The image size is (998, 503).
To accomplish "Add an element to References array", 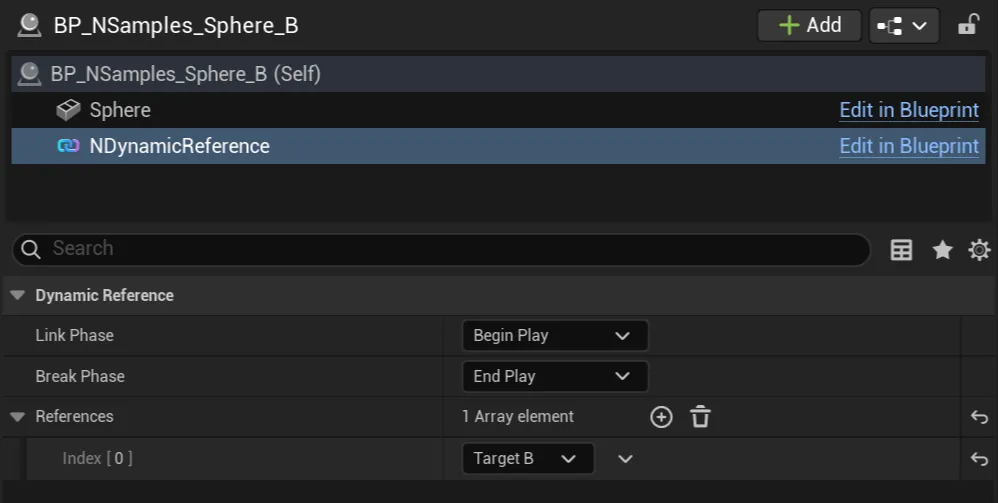I will pyautogui.click(x=661, y=417).
